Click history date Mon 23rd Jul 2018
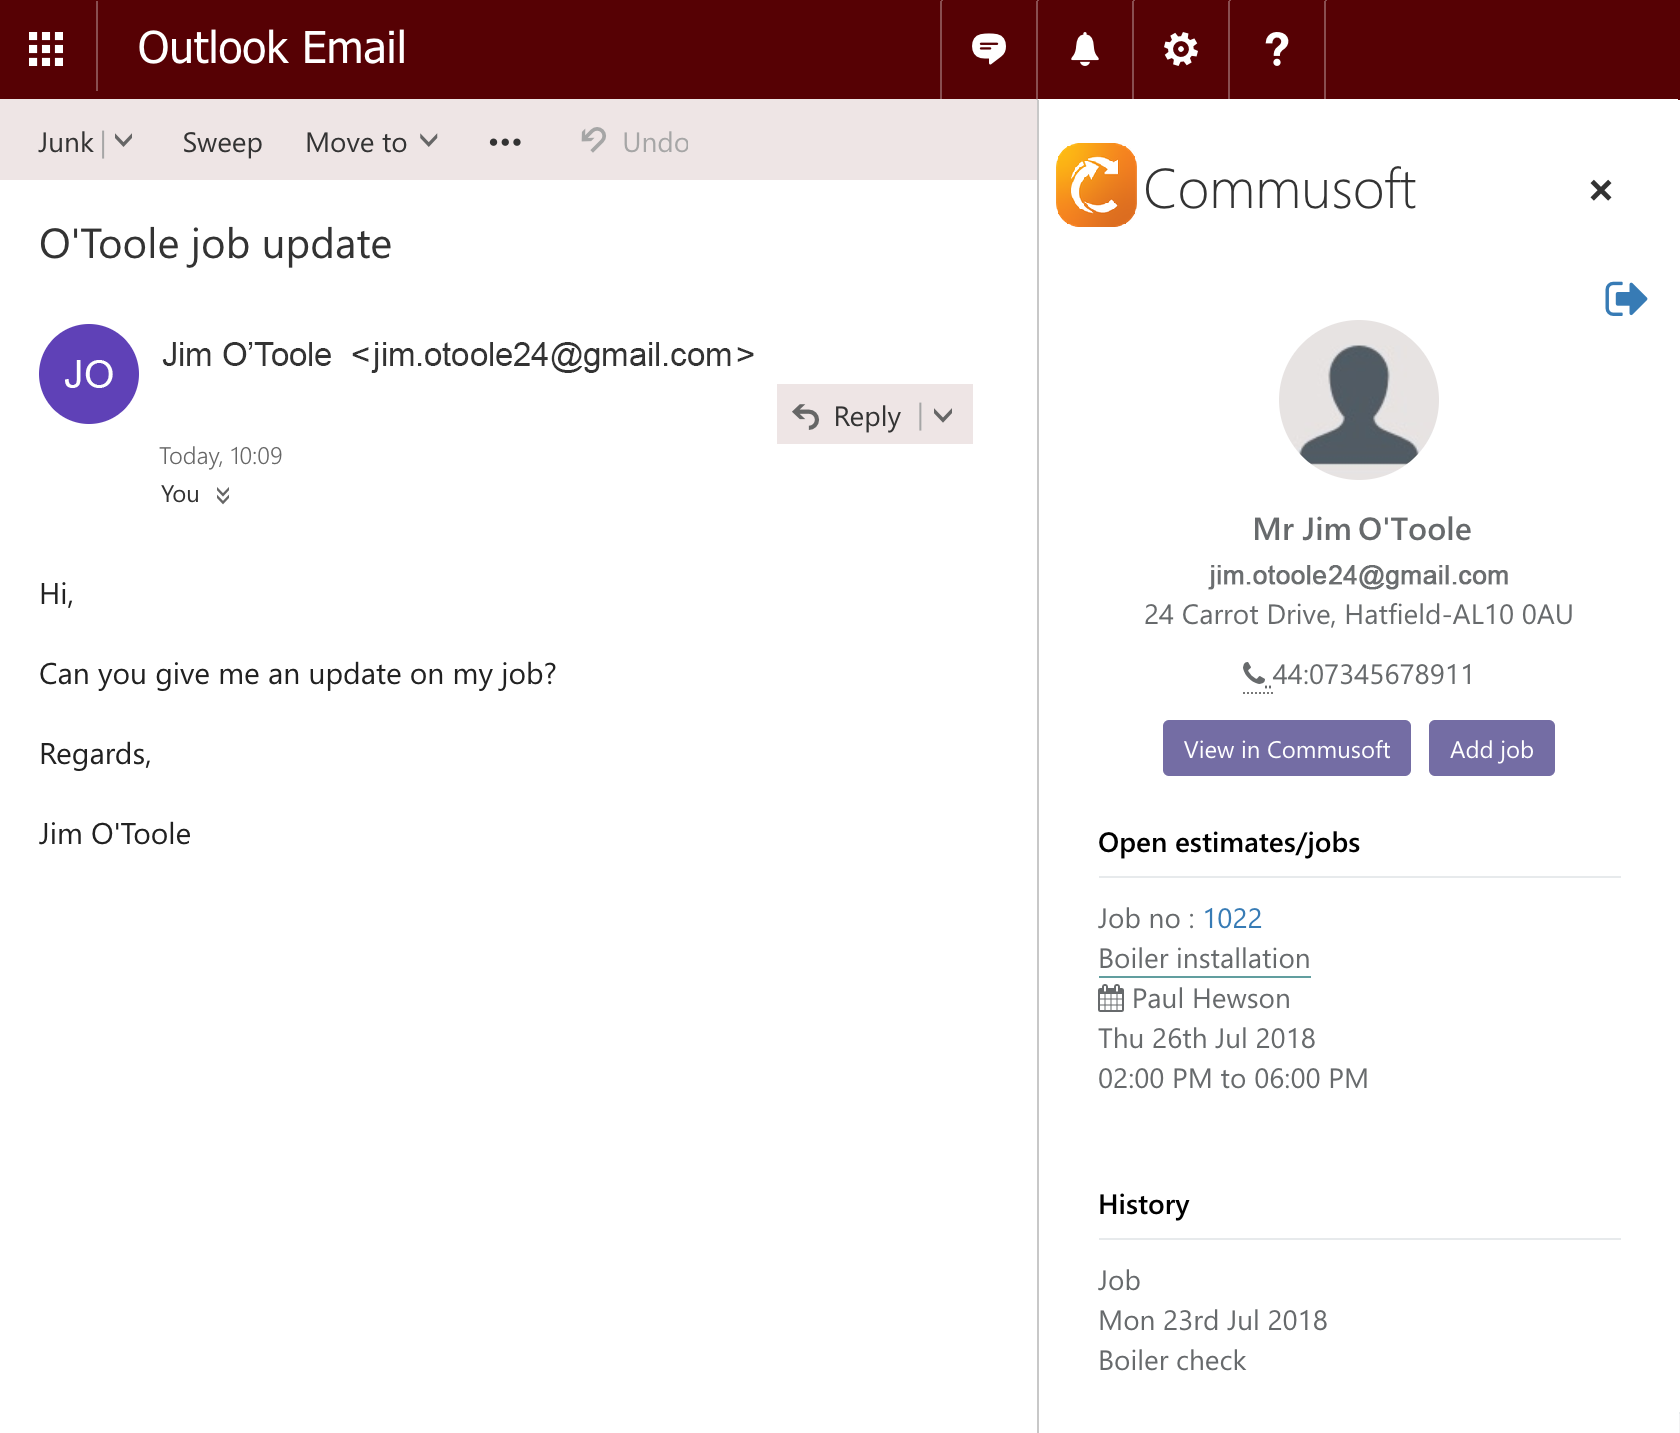The width and height of the screenshot is (1680, 1433). click(x=1213, y=1321)
